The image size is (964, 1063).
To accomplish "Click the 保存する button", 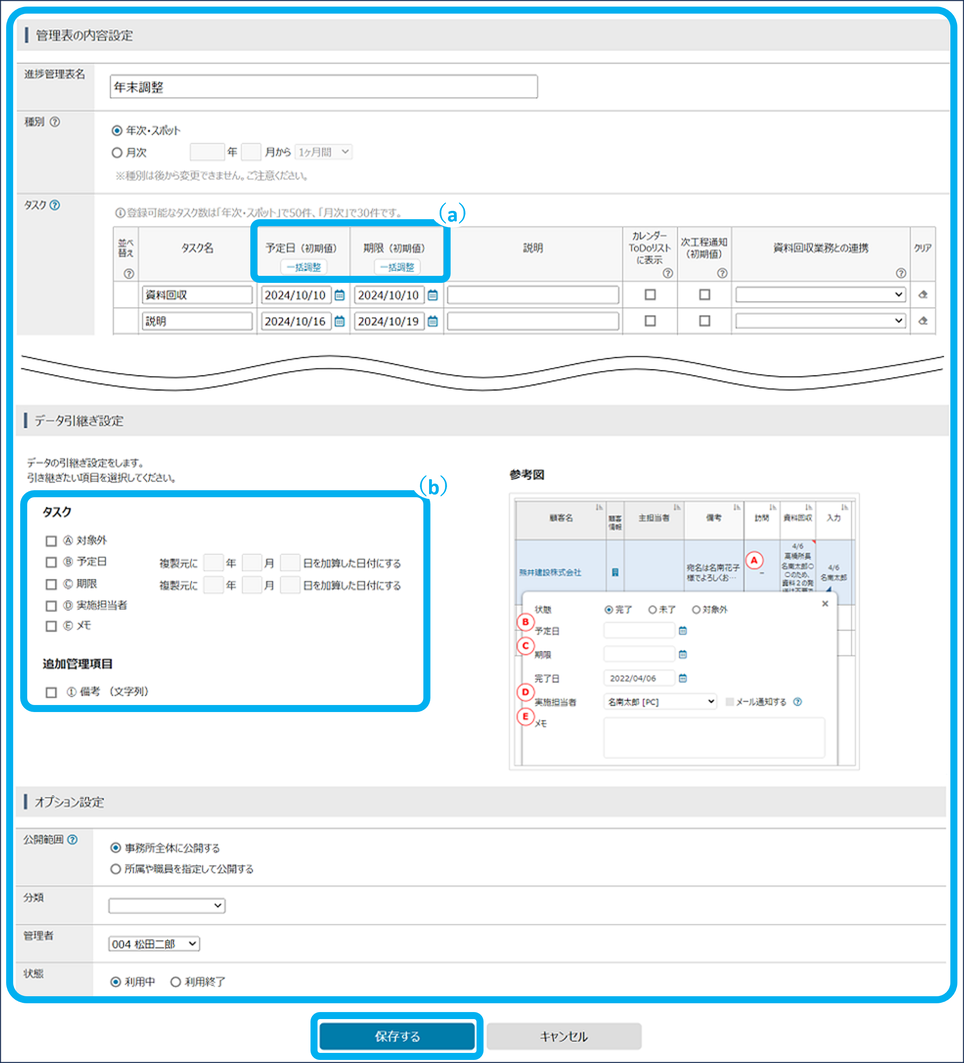I will coord(398,1036).
